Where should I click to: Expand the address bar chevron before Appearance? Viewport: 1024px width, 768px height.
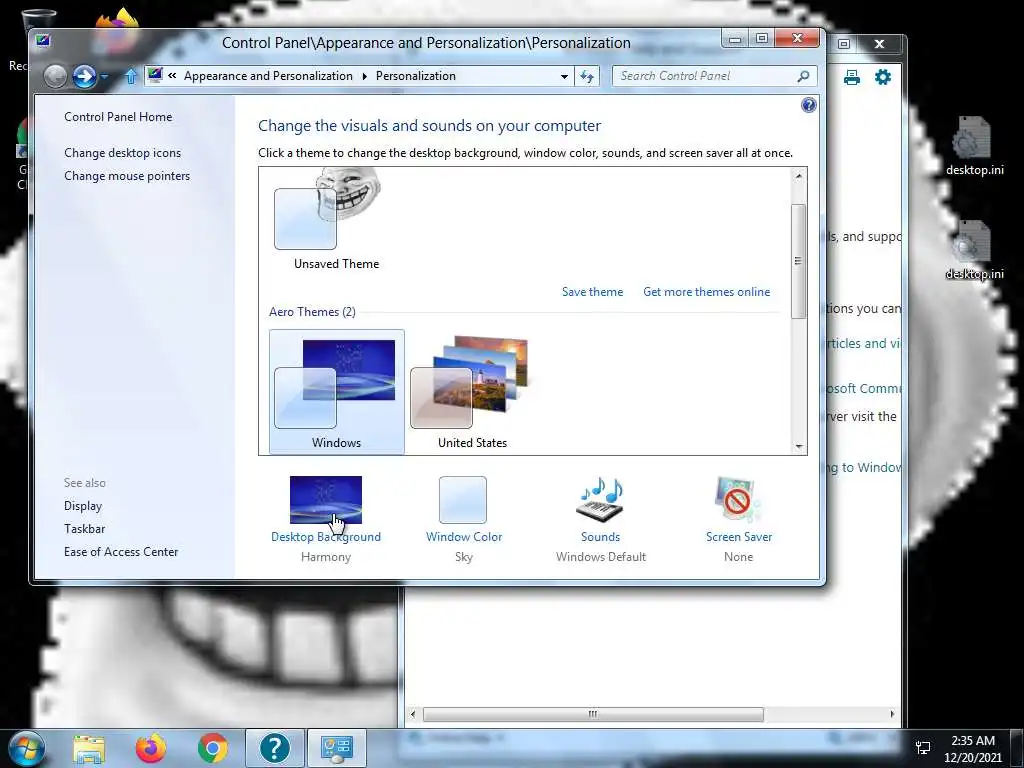click(172, 76)
